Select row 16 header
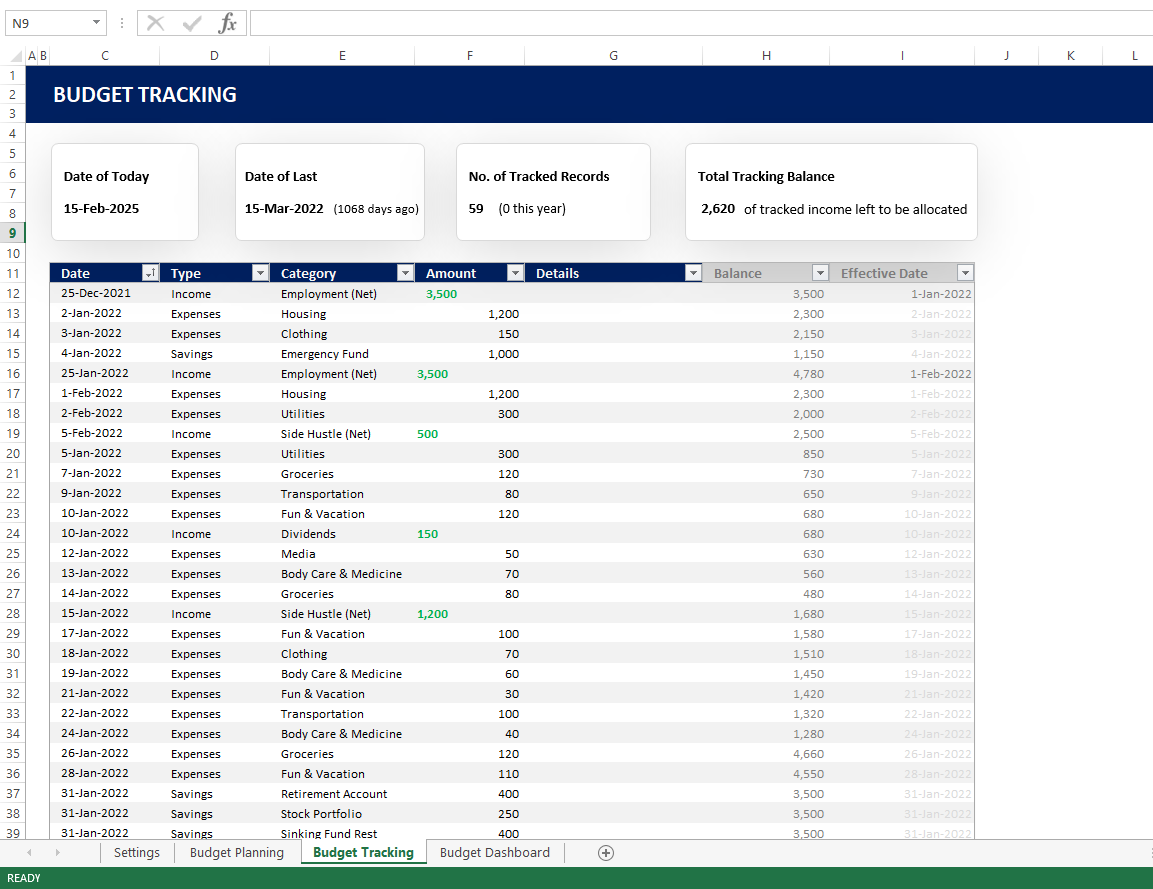The width and height of the screenshot is (1153, 889). pos(13,373)
